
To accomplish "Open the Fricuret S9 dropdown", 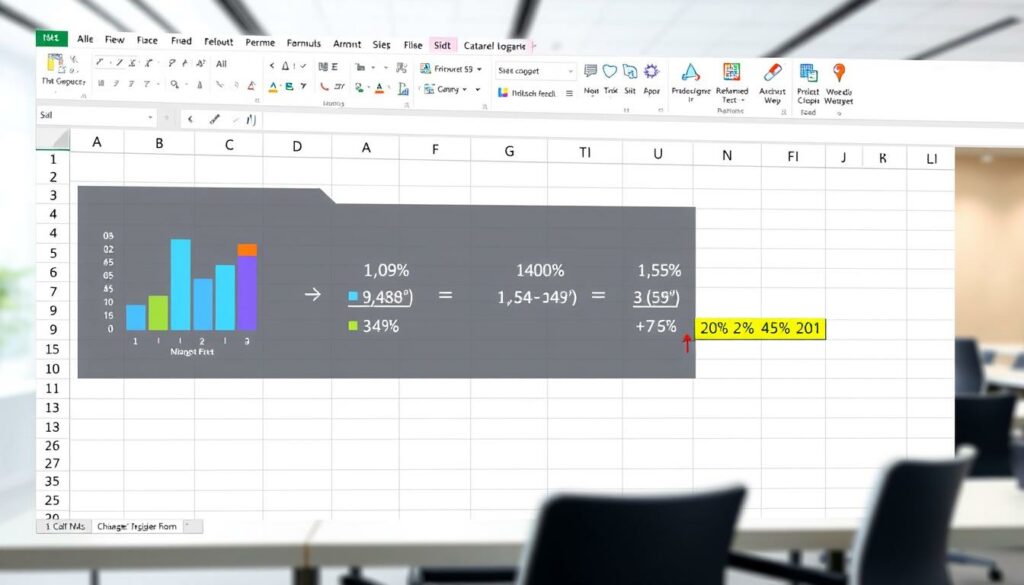I will tap(479, 69).
